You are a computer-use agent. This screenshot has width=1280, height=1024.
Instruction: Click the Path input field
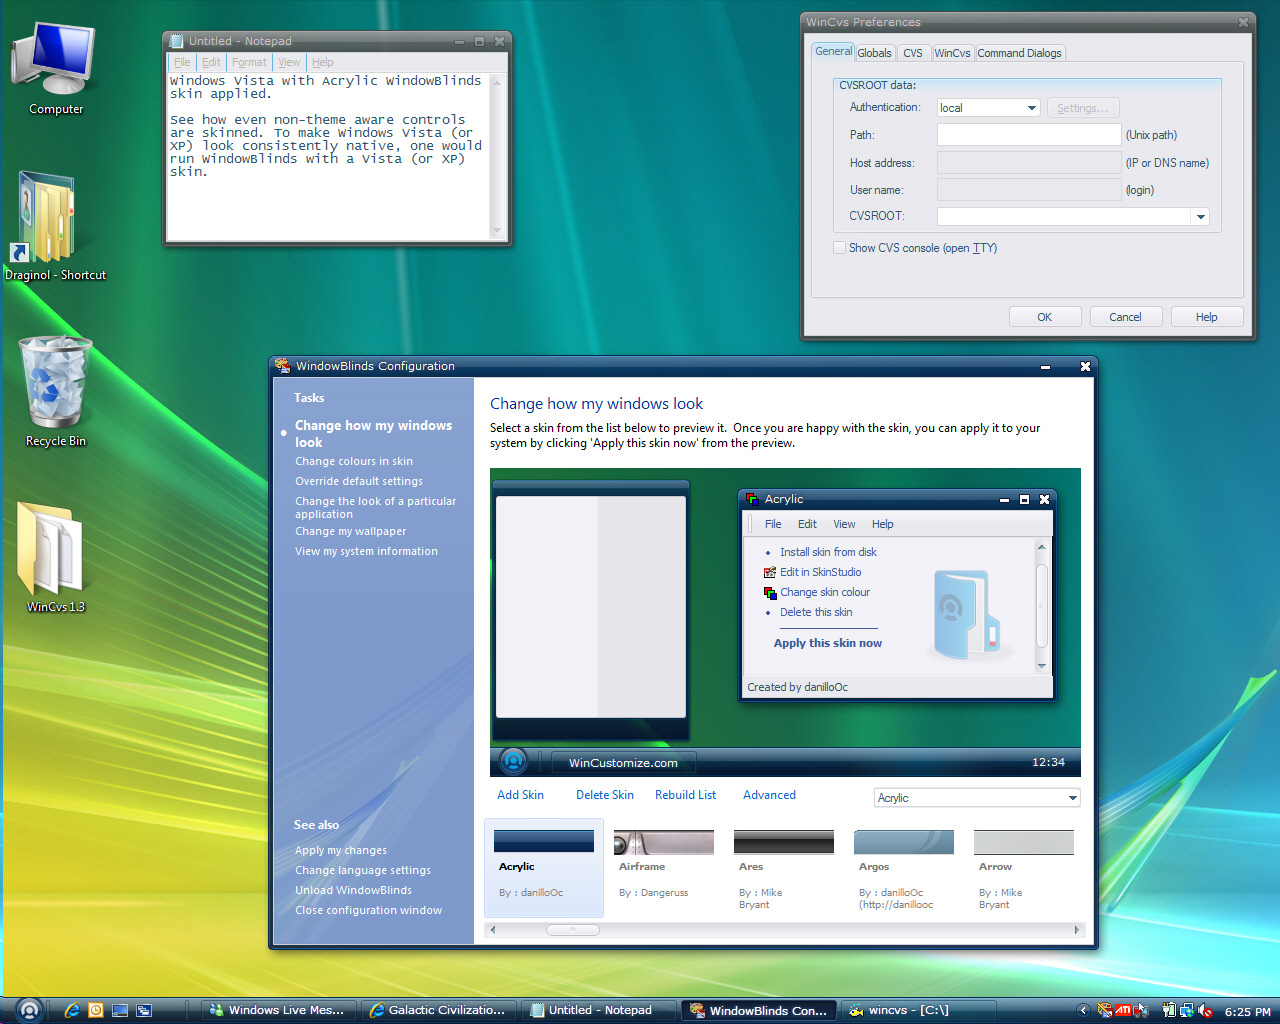(1029, 135)
